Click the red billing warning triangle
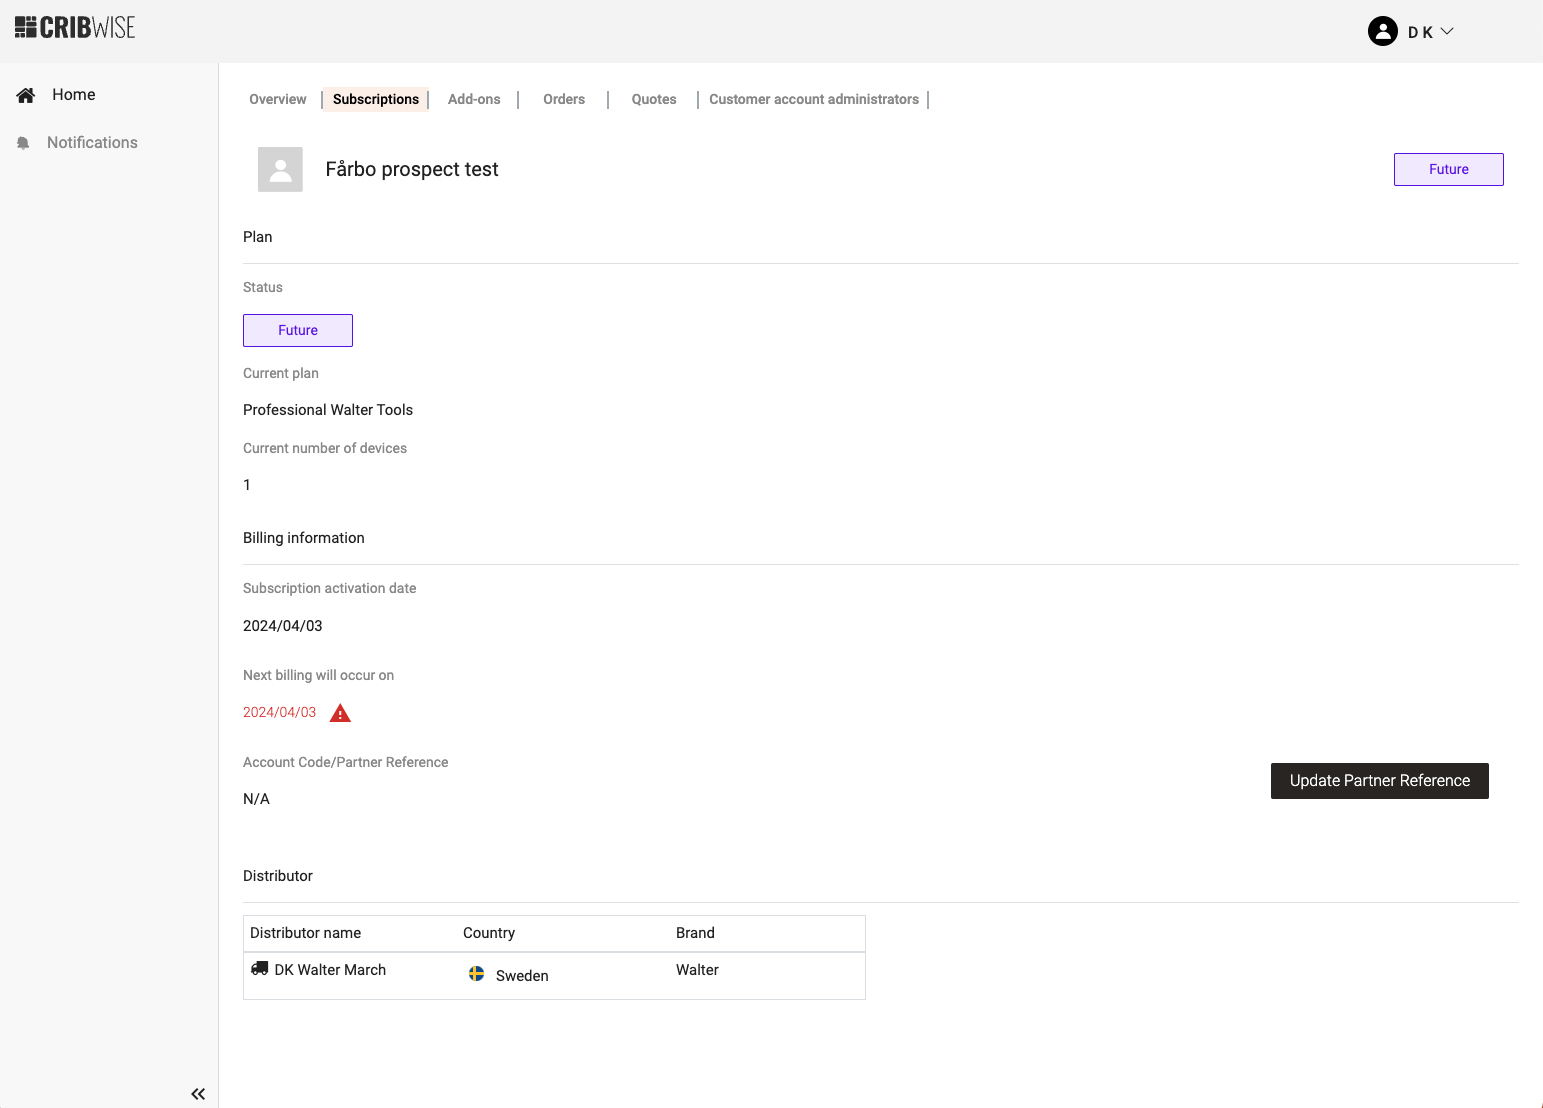This screenshot has width=1543, height=1108. pyautogui.click(x=340, y=713)
